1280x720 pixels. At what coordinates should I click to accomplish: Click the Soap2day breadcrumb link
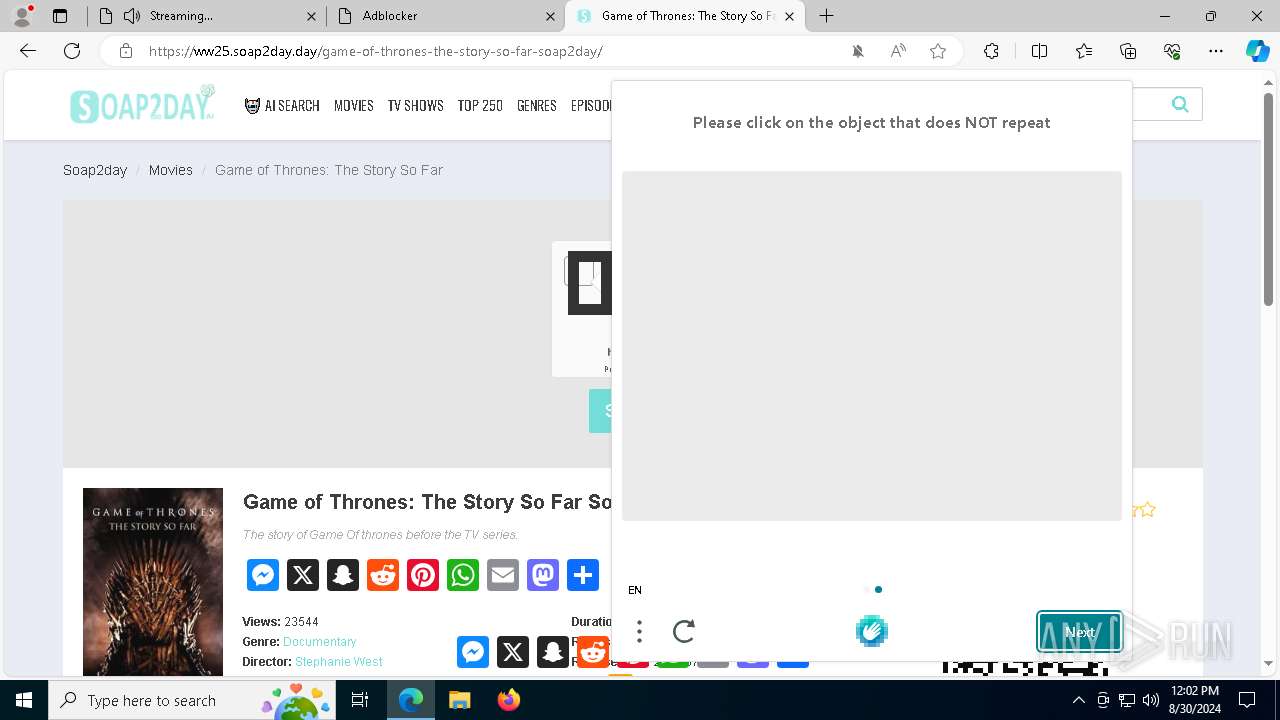click(95, 170)
